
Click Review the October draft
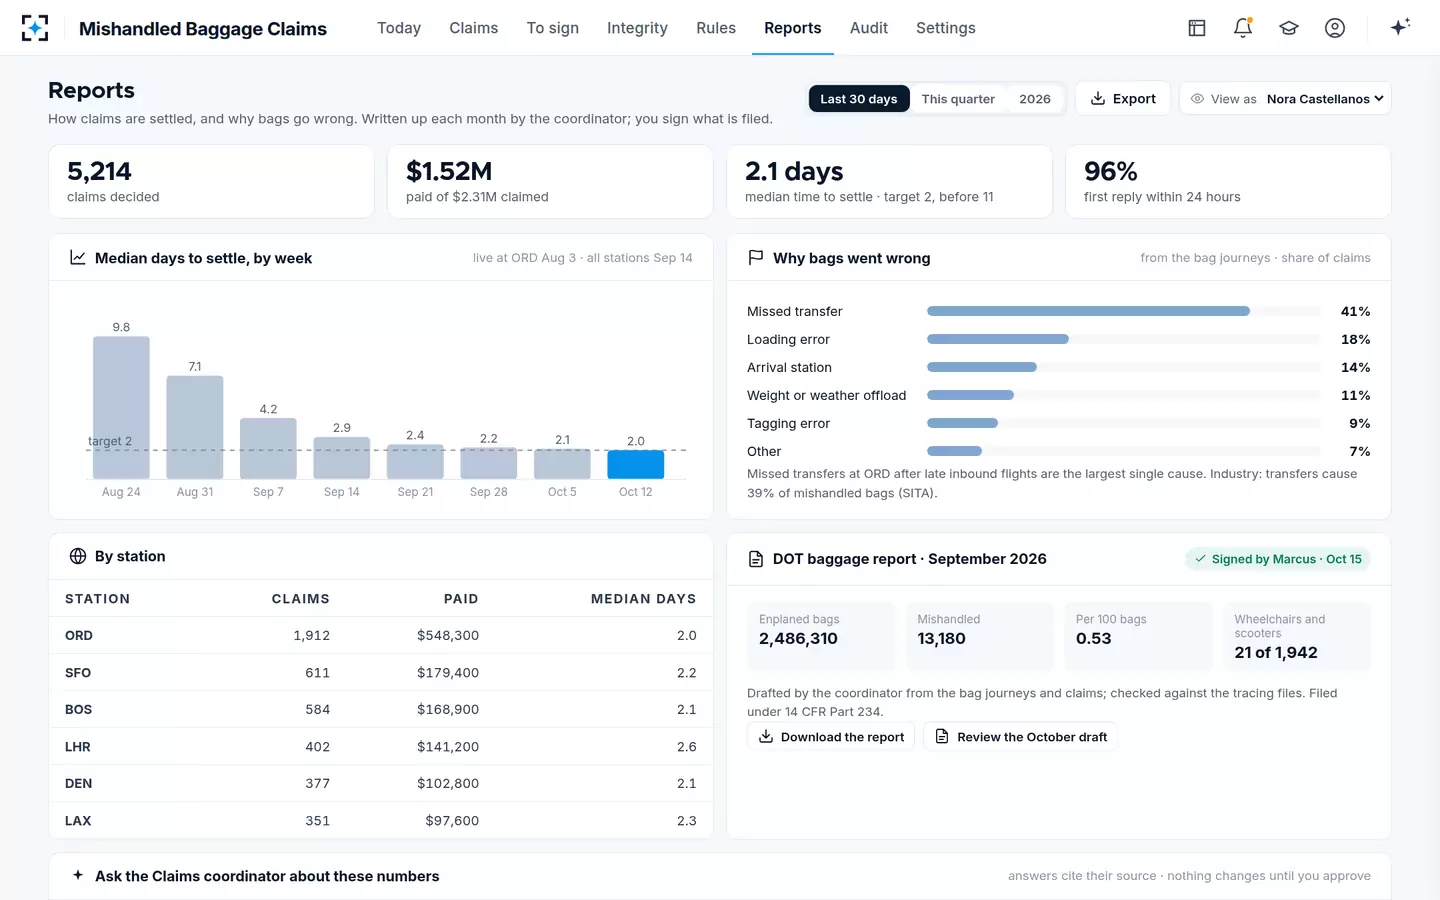(x=1020, y=737)
